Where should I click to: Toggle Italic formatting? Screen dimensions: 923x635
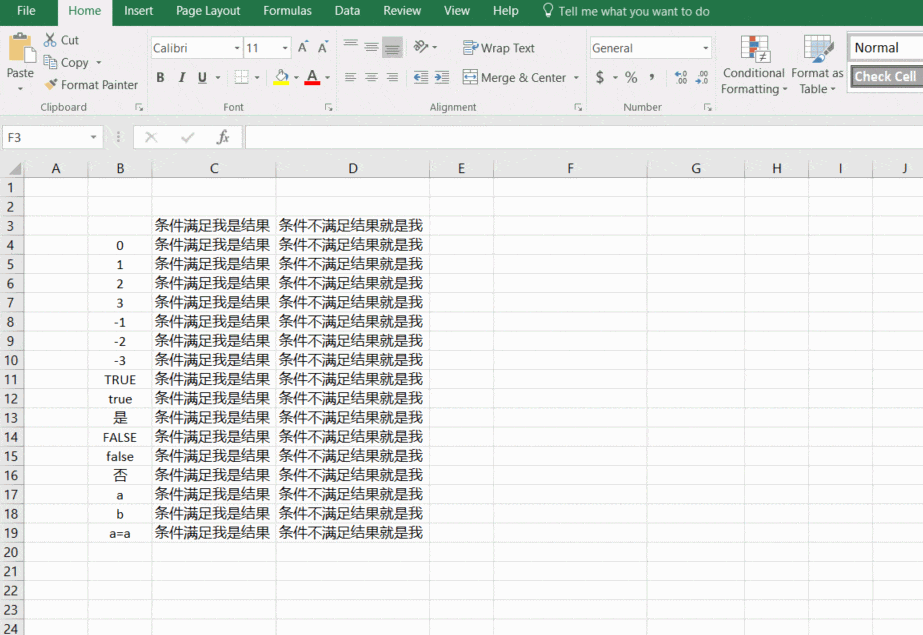[x=181, y=77]
